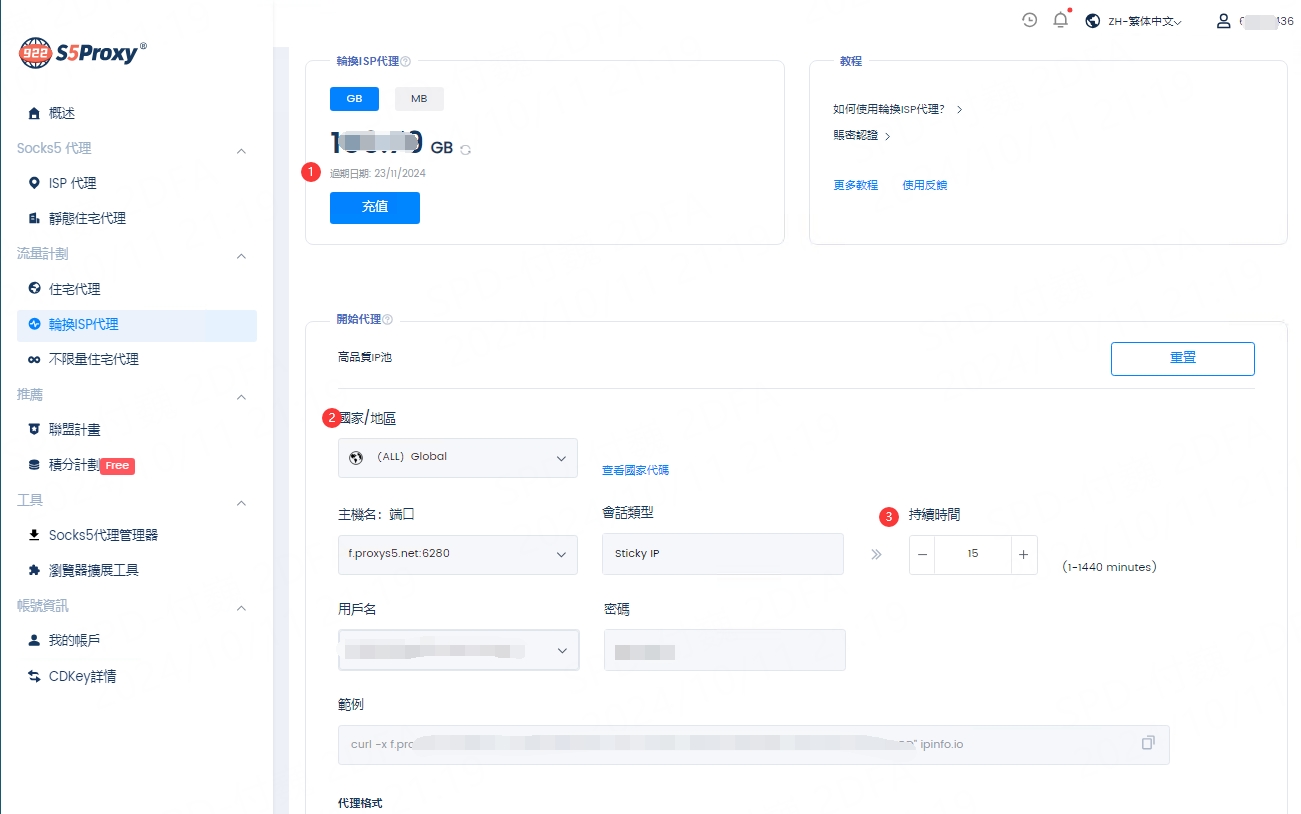Click the 充值 recharge button

[374, 207]
